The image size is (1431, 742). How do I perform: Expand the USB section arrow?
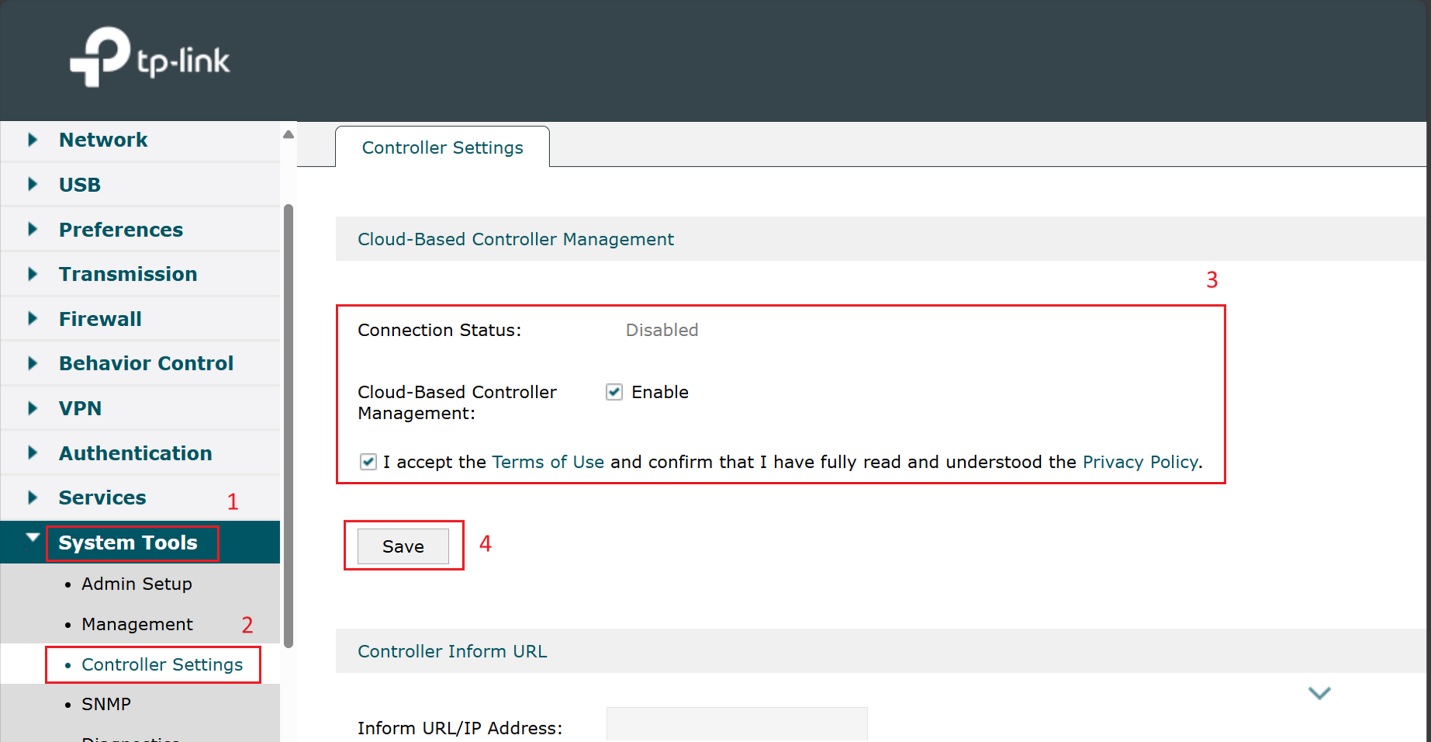pos(33,185)
